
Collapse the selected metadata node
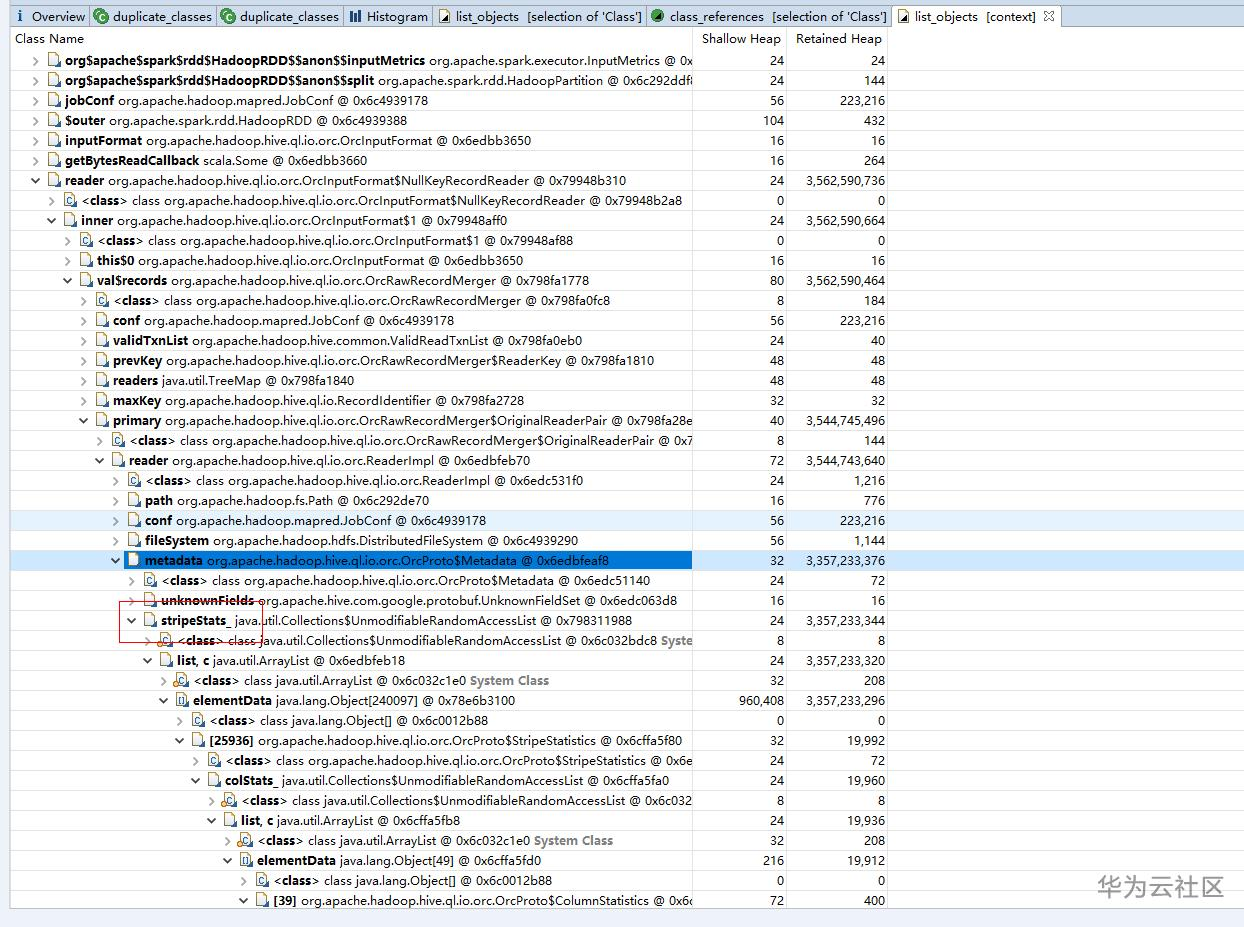tap(116, 560)
